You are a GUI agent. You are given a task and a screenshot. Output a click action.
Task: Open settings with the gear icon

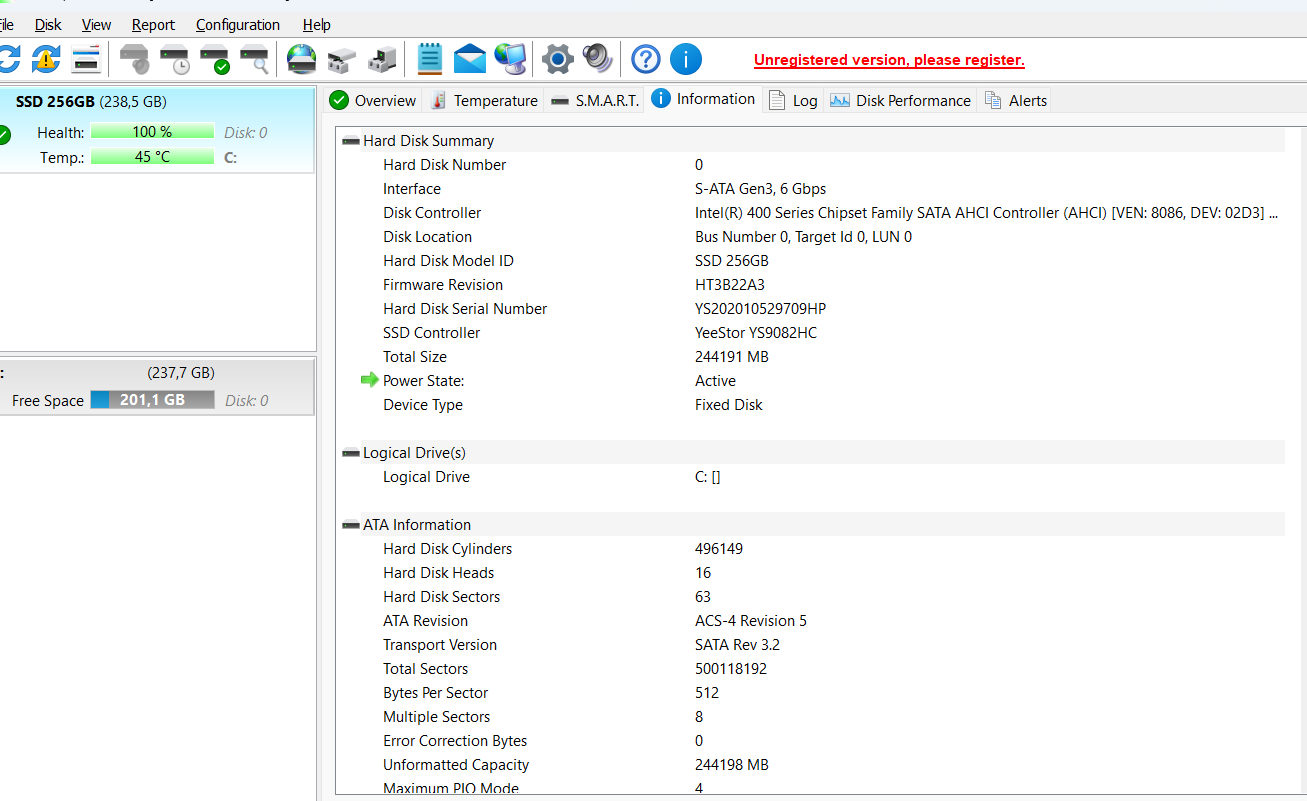pyautogui.click(x=557, y=59)
